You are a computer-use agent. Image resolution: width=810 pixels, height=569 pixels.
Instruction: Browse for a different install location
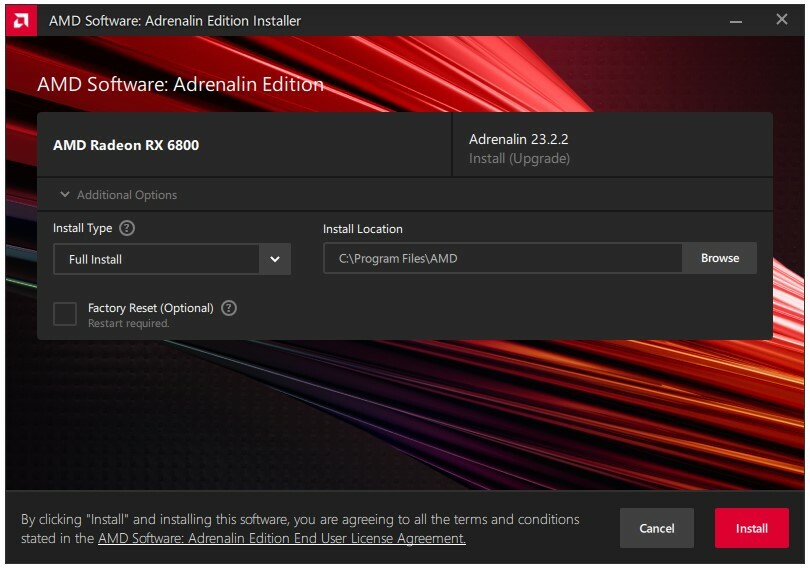pos(720,258)
